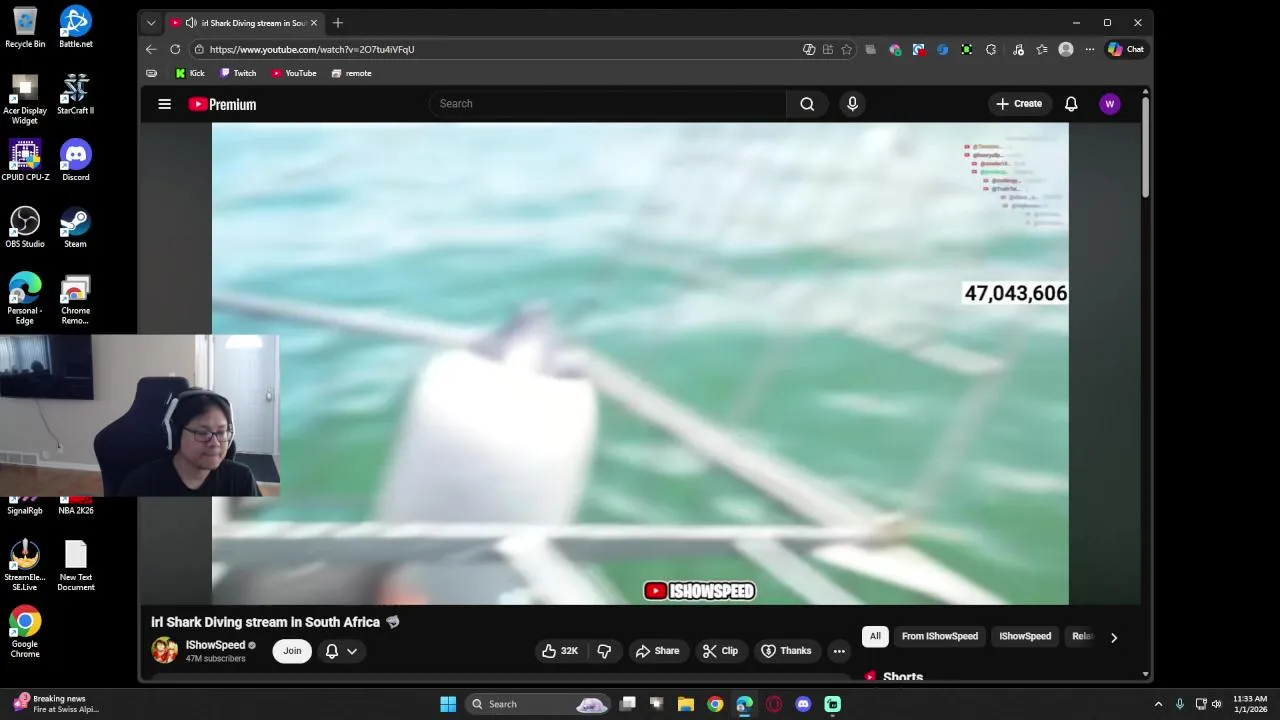Open Discord desktop shortcut
1280x720 pixels.
[x=76, y=161]
